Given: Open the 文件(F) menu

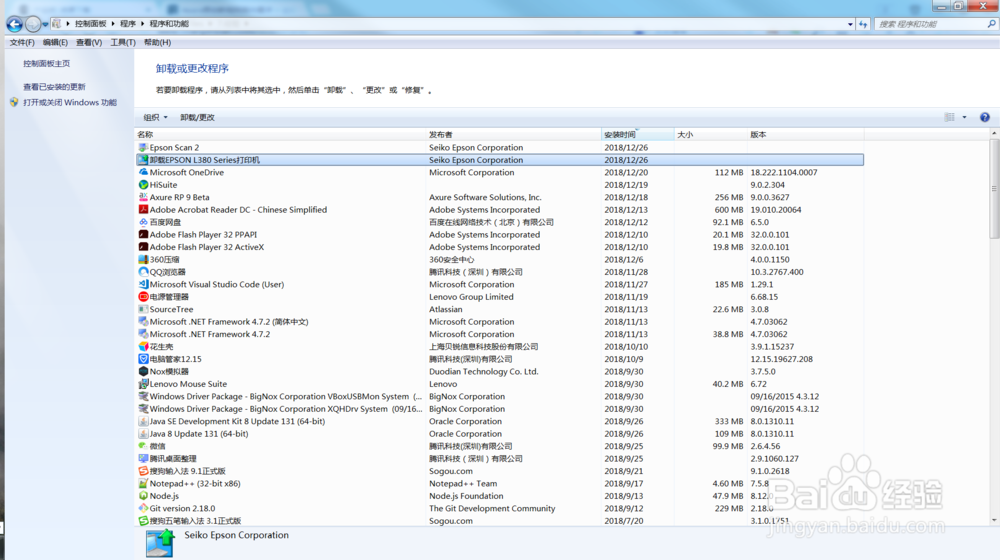Looking at the screenshot, I should (22, 43).
